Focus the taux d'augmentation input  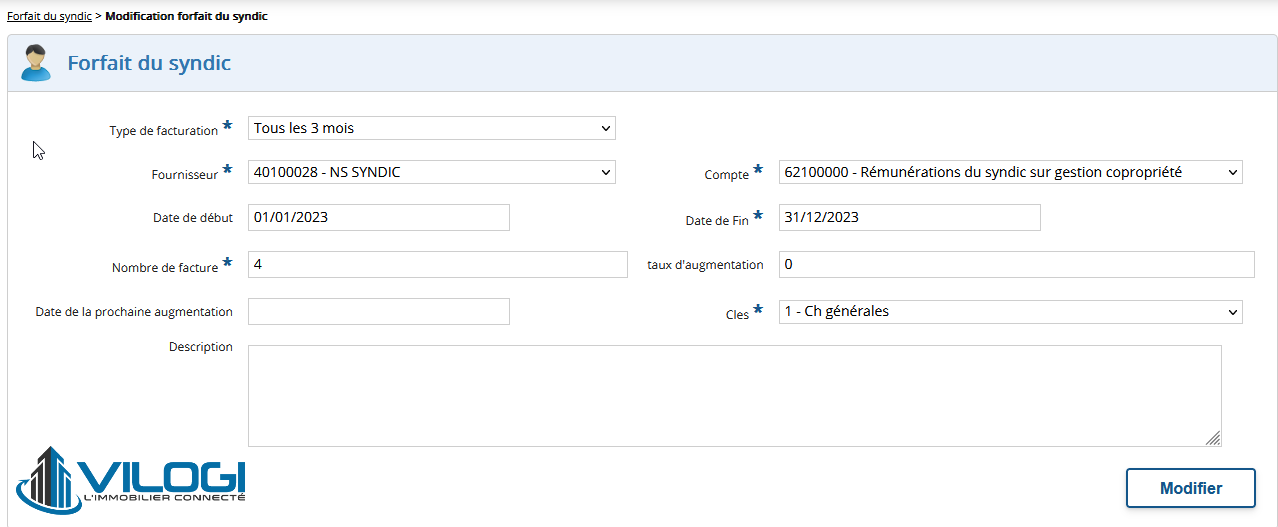click(x=1017, y=264)
